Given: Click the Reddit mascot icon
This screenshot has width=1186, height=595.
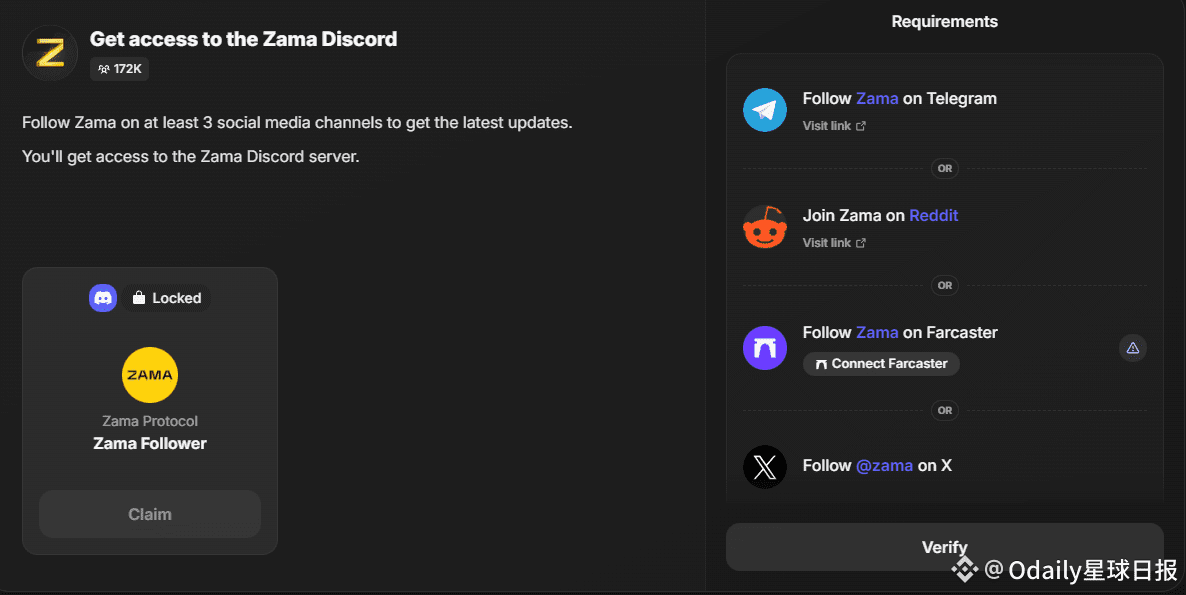Looking at the screenshot, I should tap(765, 227).
